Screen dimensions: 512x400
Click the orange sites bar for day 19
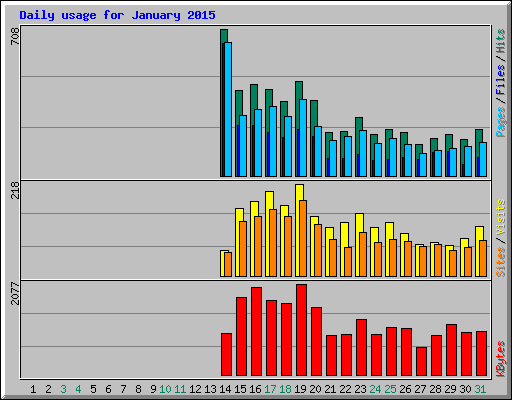coord(303,238)
